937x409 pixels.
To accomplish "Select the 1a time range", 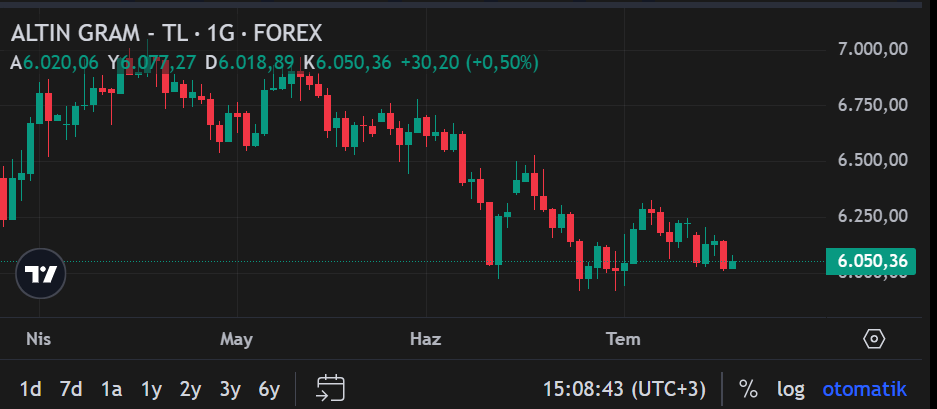I will tap(111, 389).
